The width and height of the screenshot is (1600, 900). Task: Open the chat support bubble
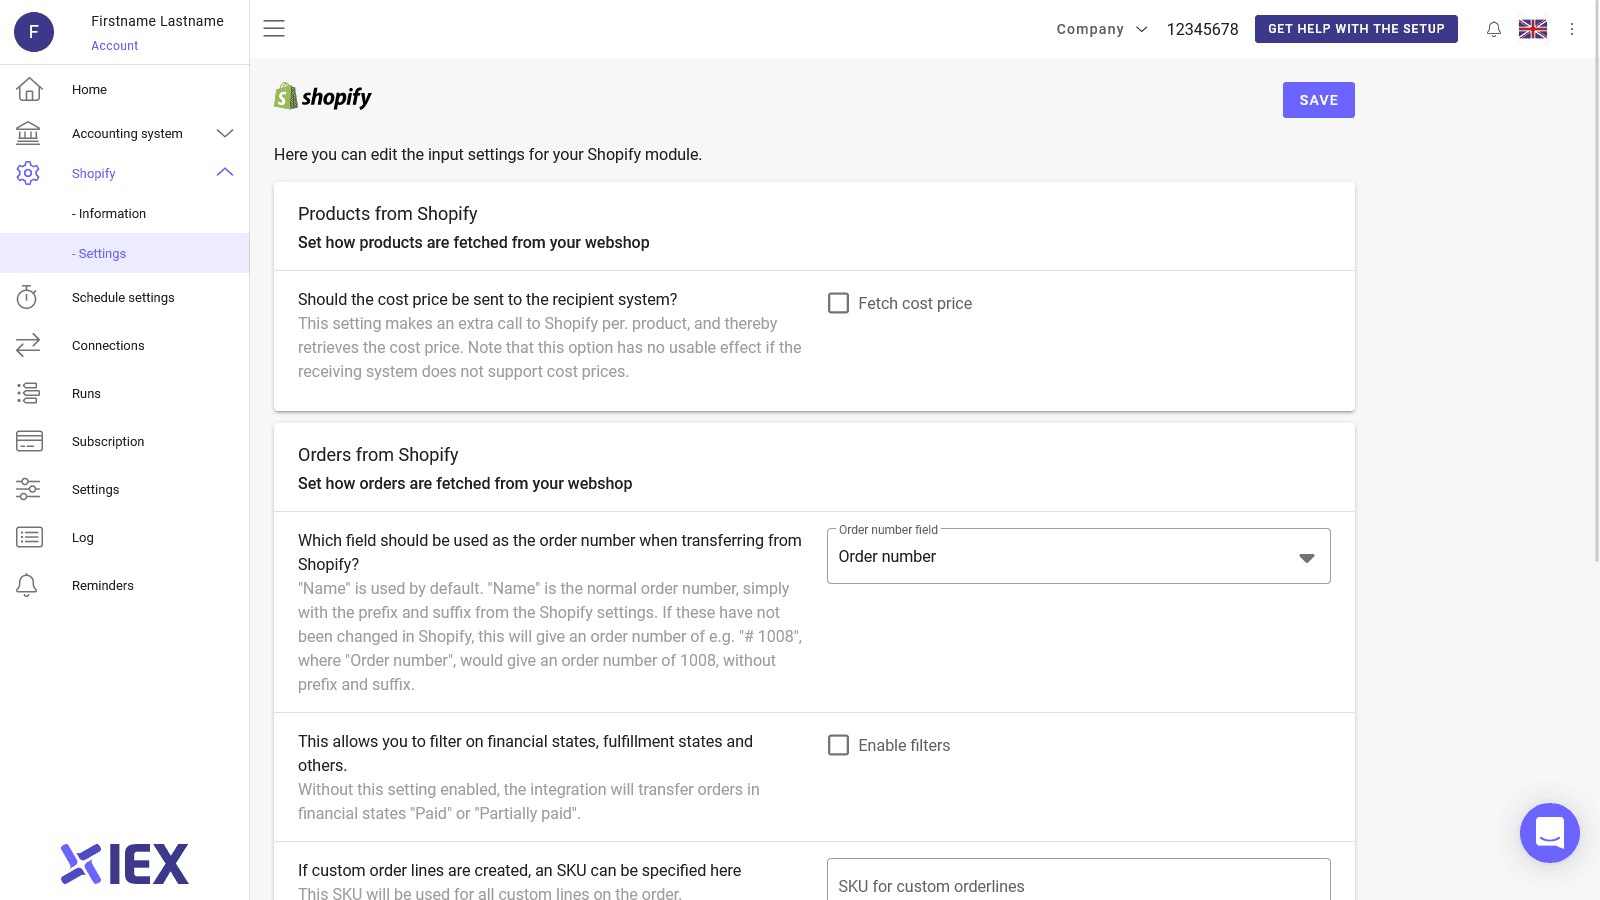click(x=1549, y=832)
